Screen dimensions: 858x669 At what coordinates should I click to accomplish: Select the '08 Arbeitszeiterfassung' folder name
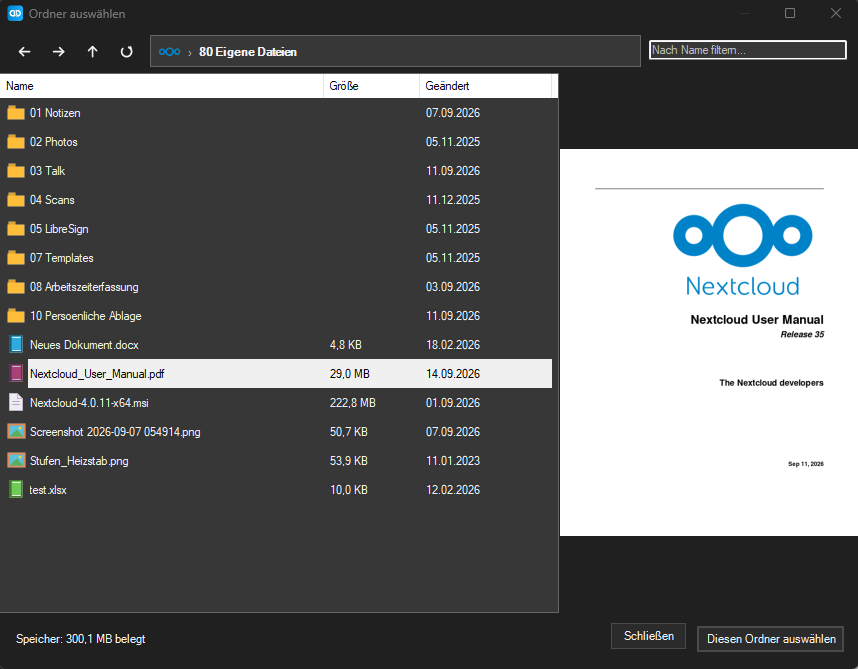[x=84, y=287]
